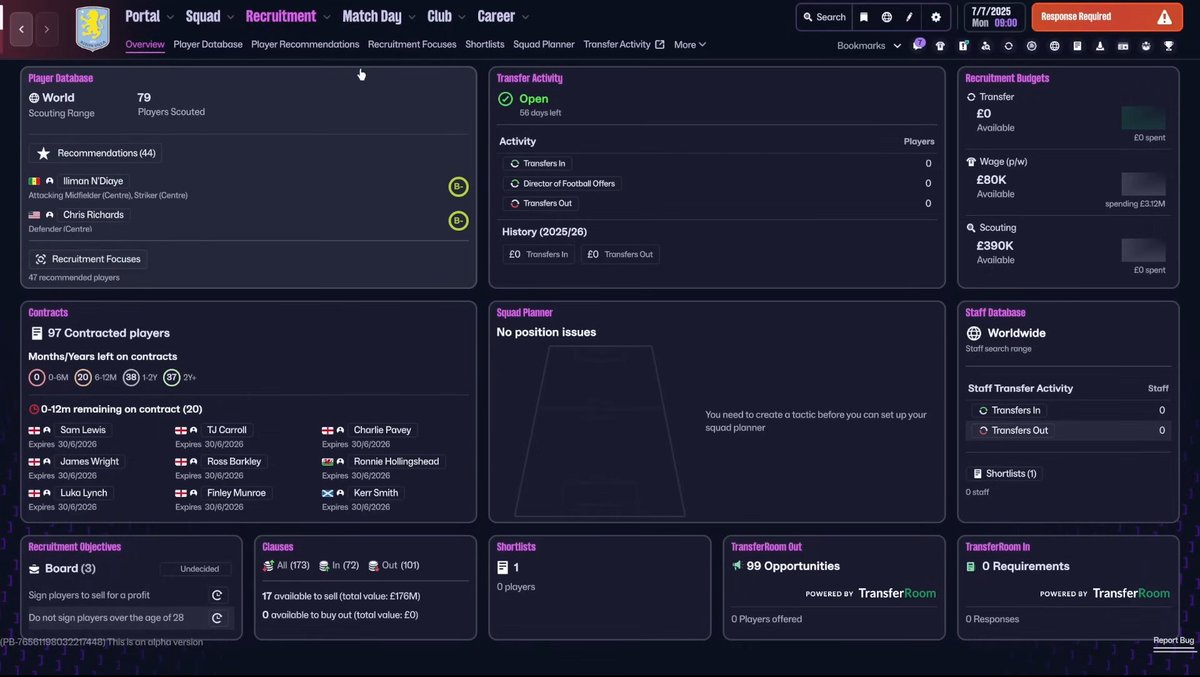
Task: Select 0-6M contract filter circle
Action: [37, 377]
